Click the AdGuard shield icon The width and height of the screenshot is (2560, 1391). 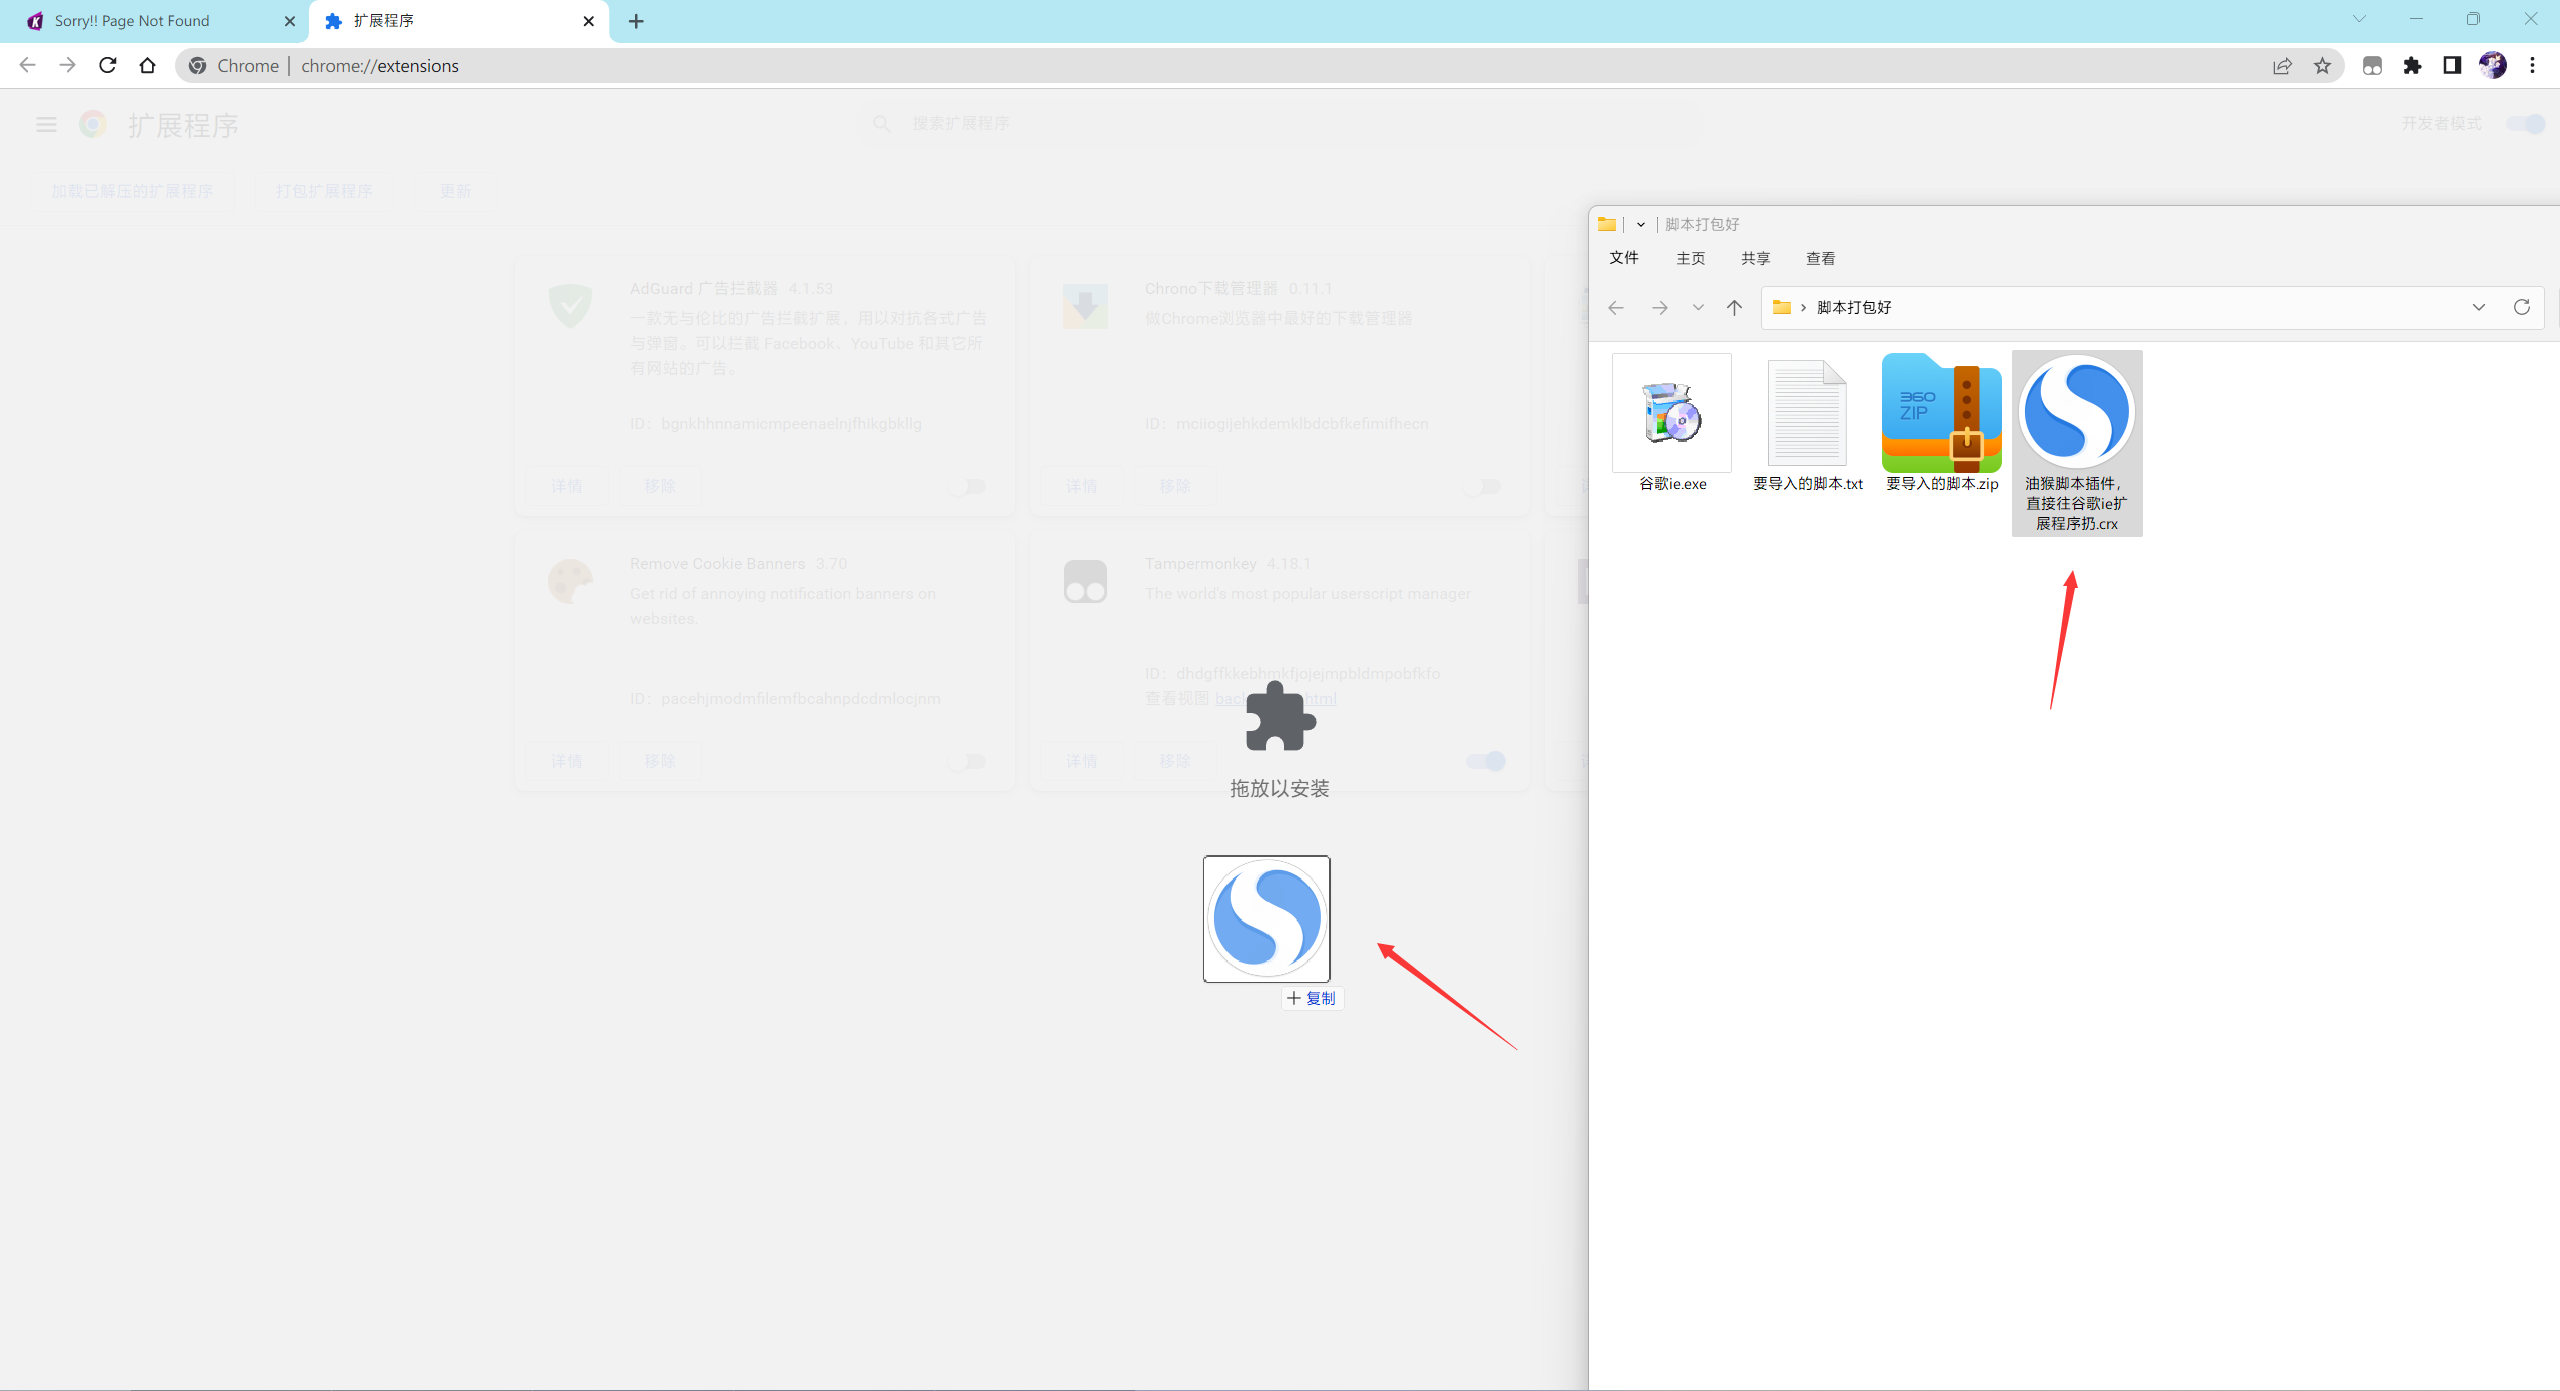(570, 305)
